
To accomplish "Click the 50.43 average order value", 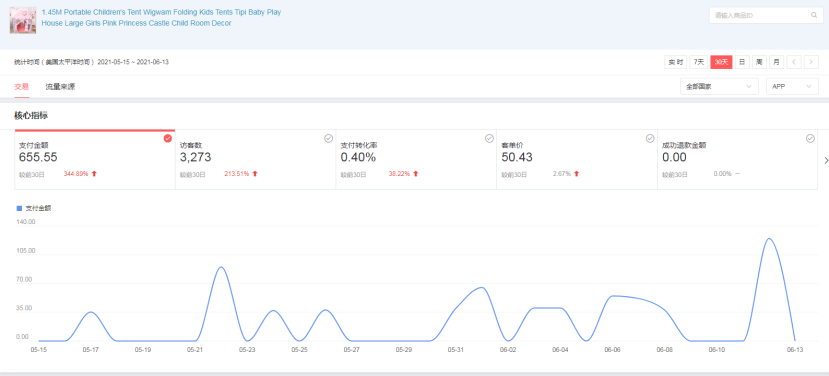I will tap(517, 157).
